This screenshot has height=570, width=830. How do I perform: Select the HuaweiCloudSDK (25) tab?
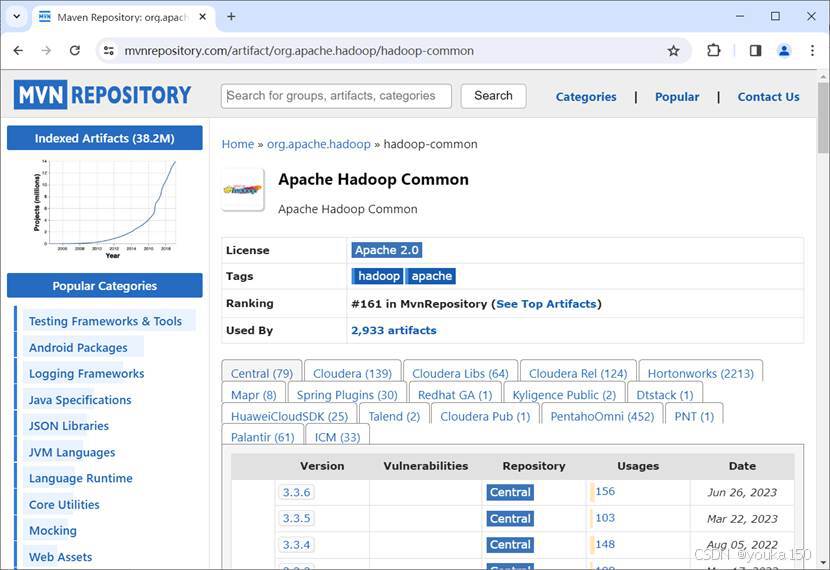(289, 417)
